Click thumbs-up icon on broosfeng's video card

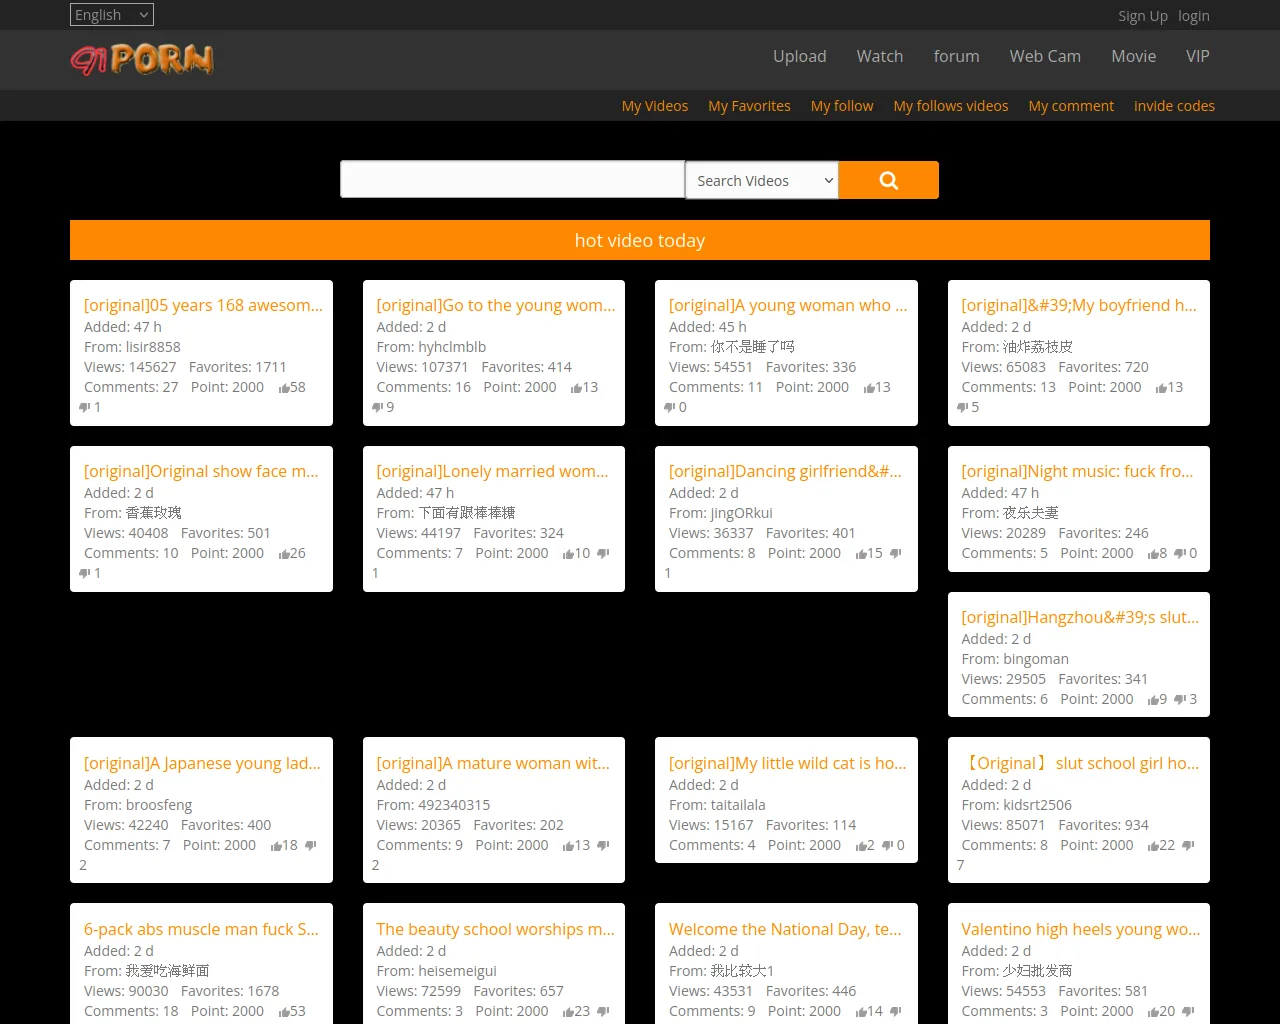click(276, 846)
